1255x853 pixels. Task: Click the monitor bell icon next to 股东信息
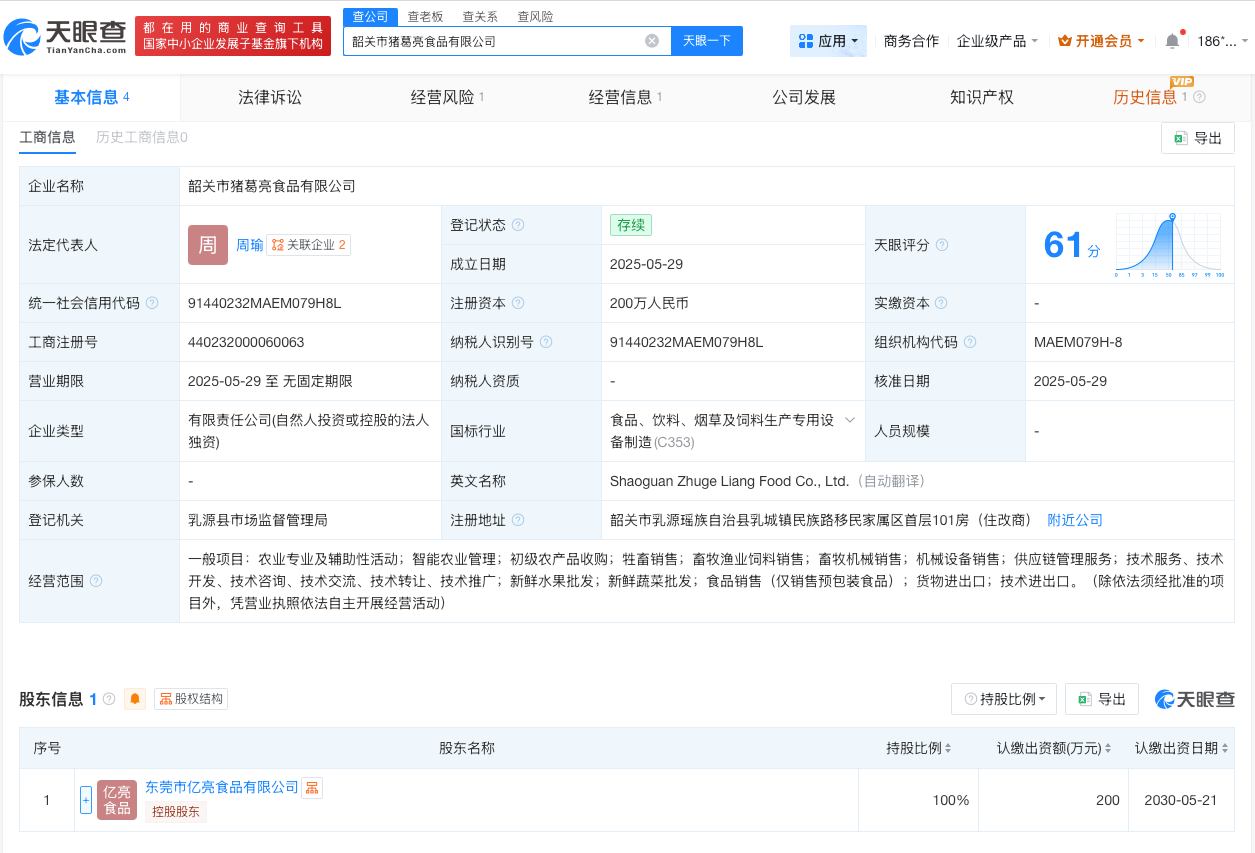click(134, 698)
